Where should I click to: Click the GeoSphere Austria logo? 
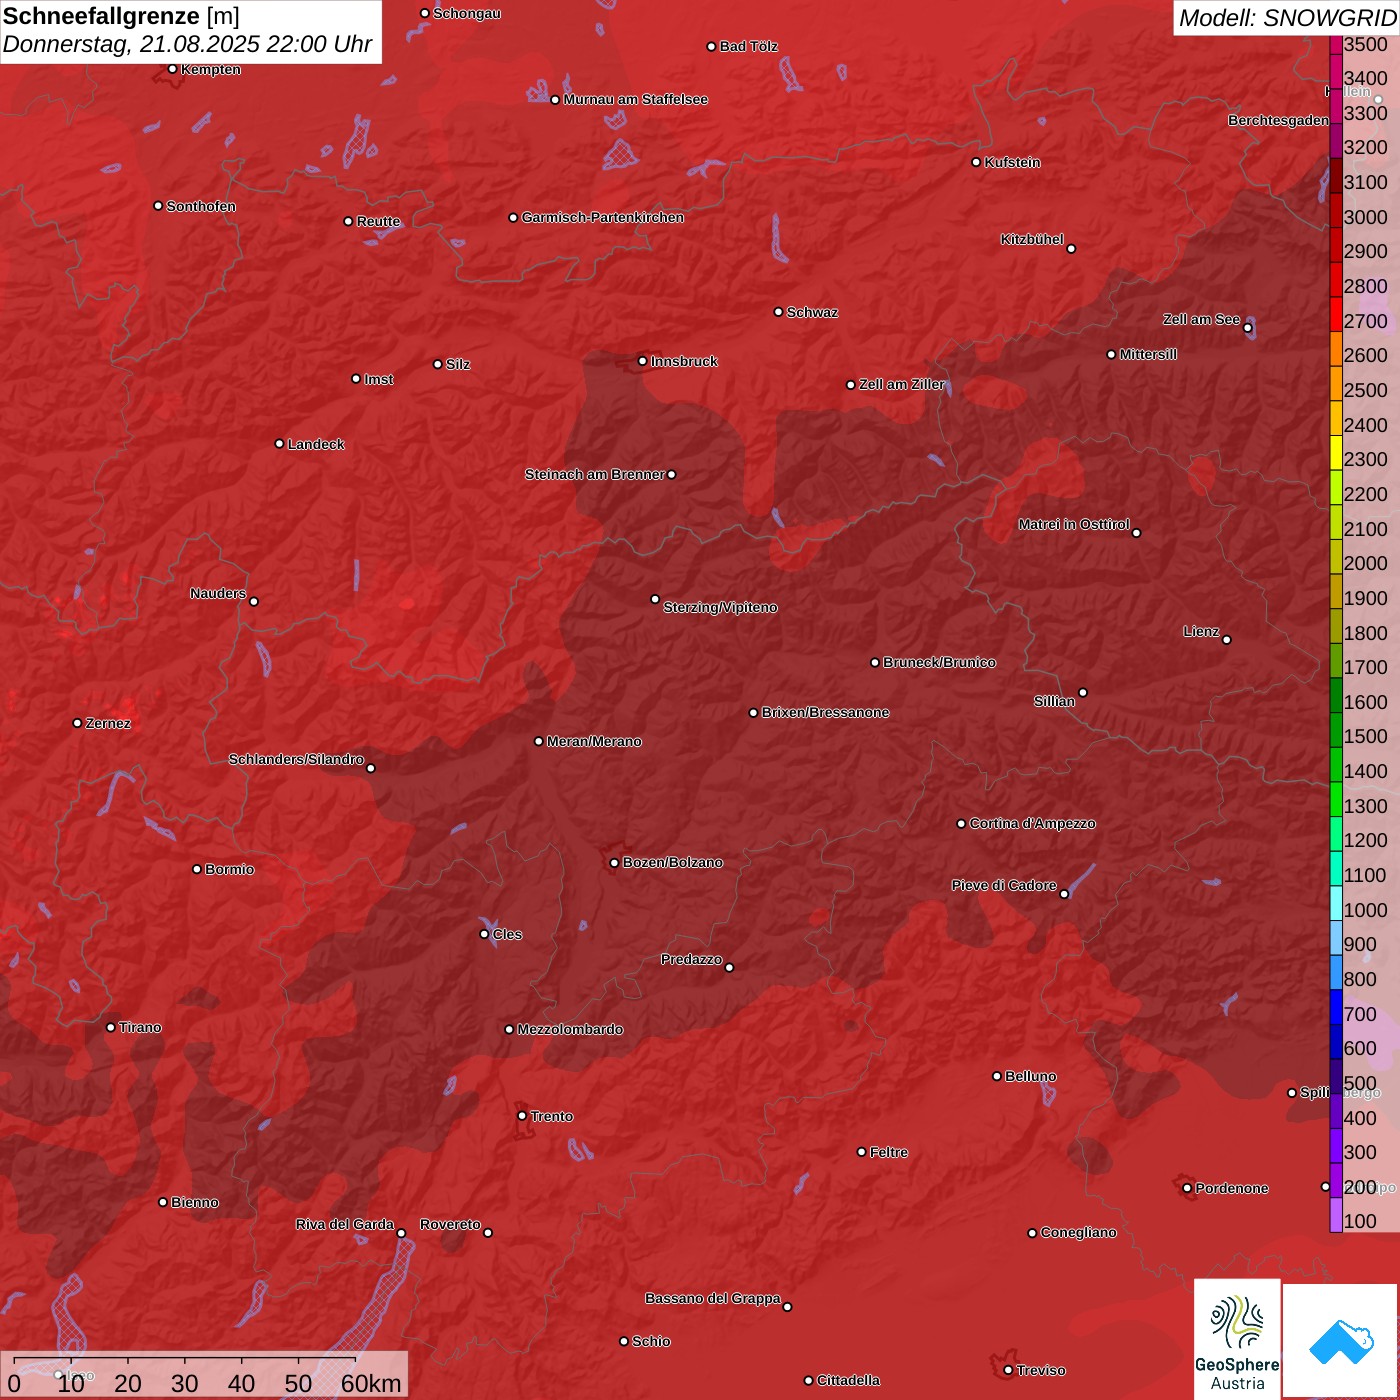click(x=1237, y=1339)
